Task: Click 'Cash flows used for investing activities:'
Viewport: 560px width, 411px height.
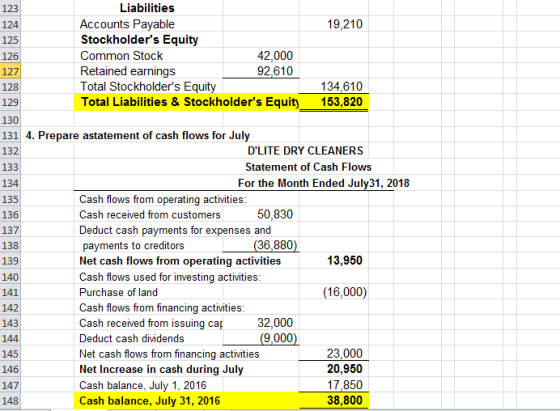Action: pos(170,277)
